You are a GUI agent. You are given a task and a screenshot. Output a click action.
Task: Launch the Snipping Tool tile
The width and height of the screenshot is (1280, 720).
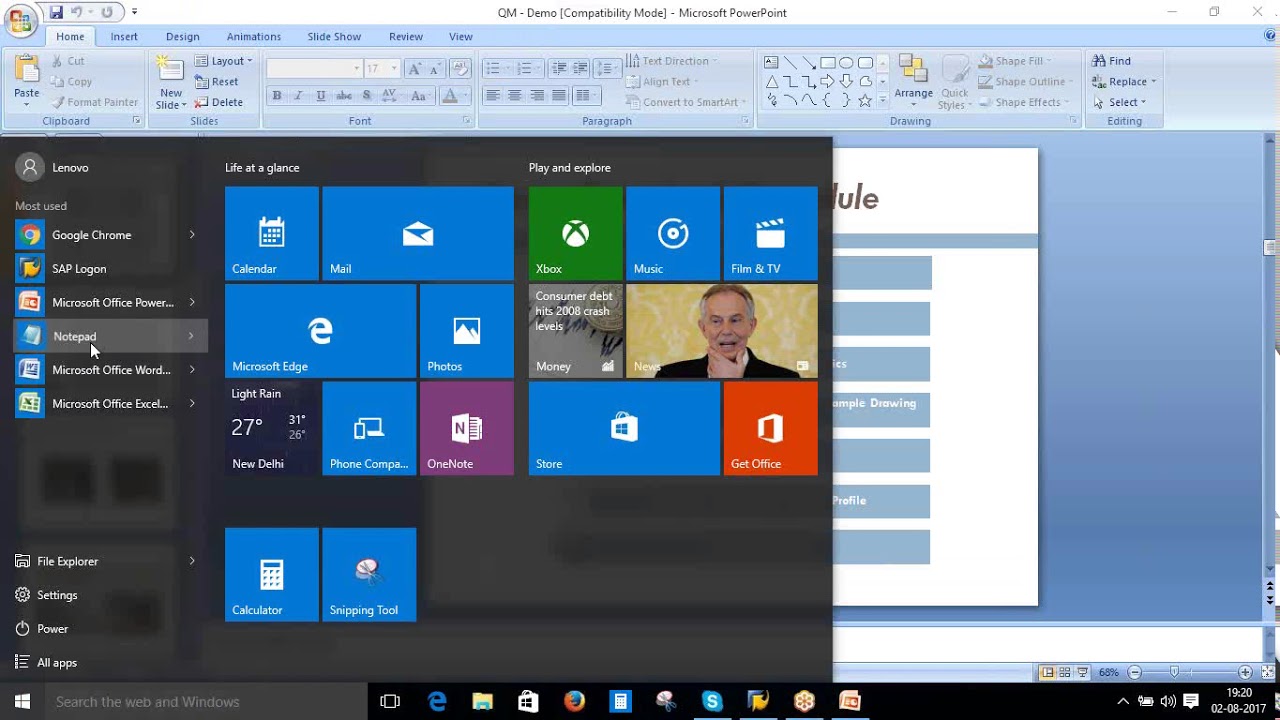pos(369,575)
